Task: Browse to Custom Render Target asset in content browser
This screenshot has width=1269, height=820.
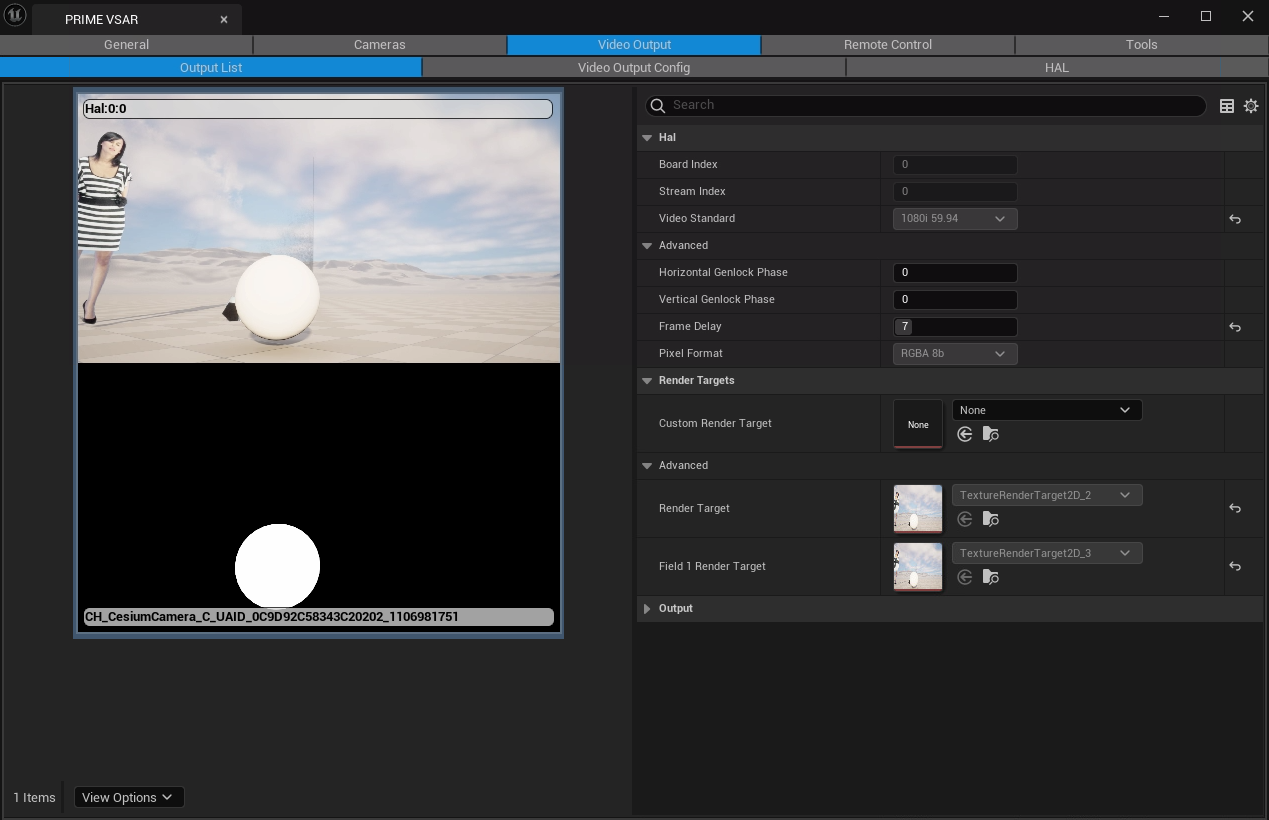Action: point(991,434)
